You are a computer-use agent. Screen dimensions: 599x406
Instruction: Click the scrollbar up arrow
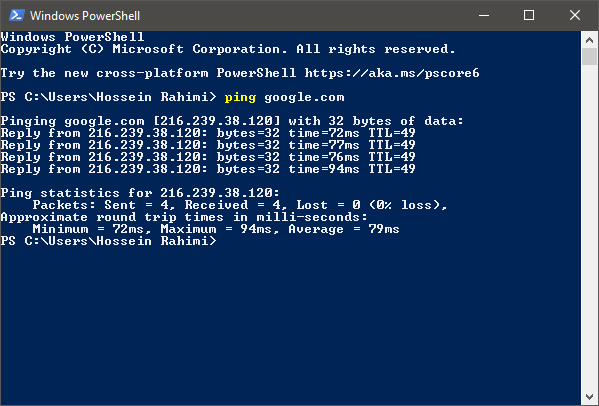[589, 40]
